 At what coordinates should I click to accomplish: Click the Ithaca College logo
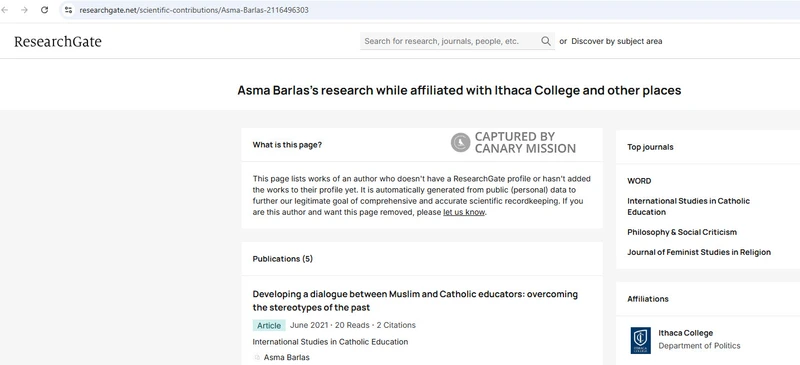(x=640, y=340)
